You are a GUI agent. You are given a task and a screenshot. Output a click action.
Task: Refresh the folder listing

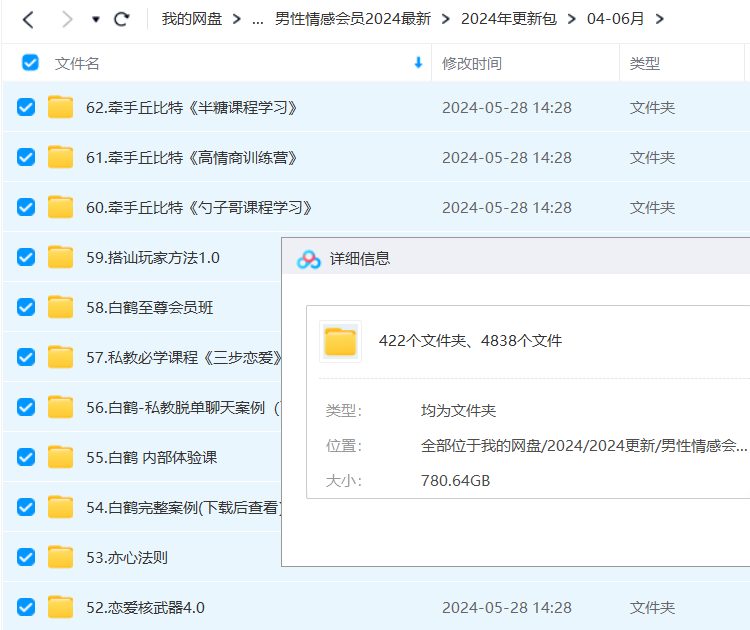click(121, 20)
